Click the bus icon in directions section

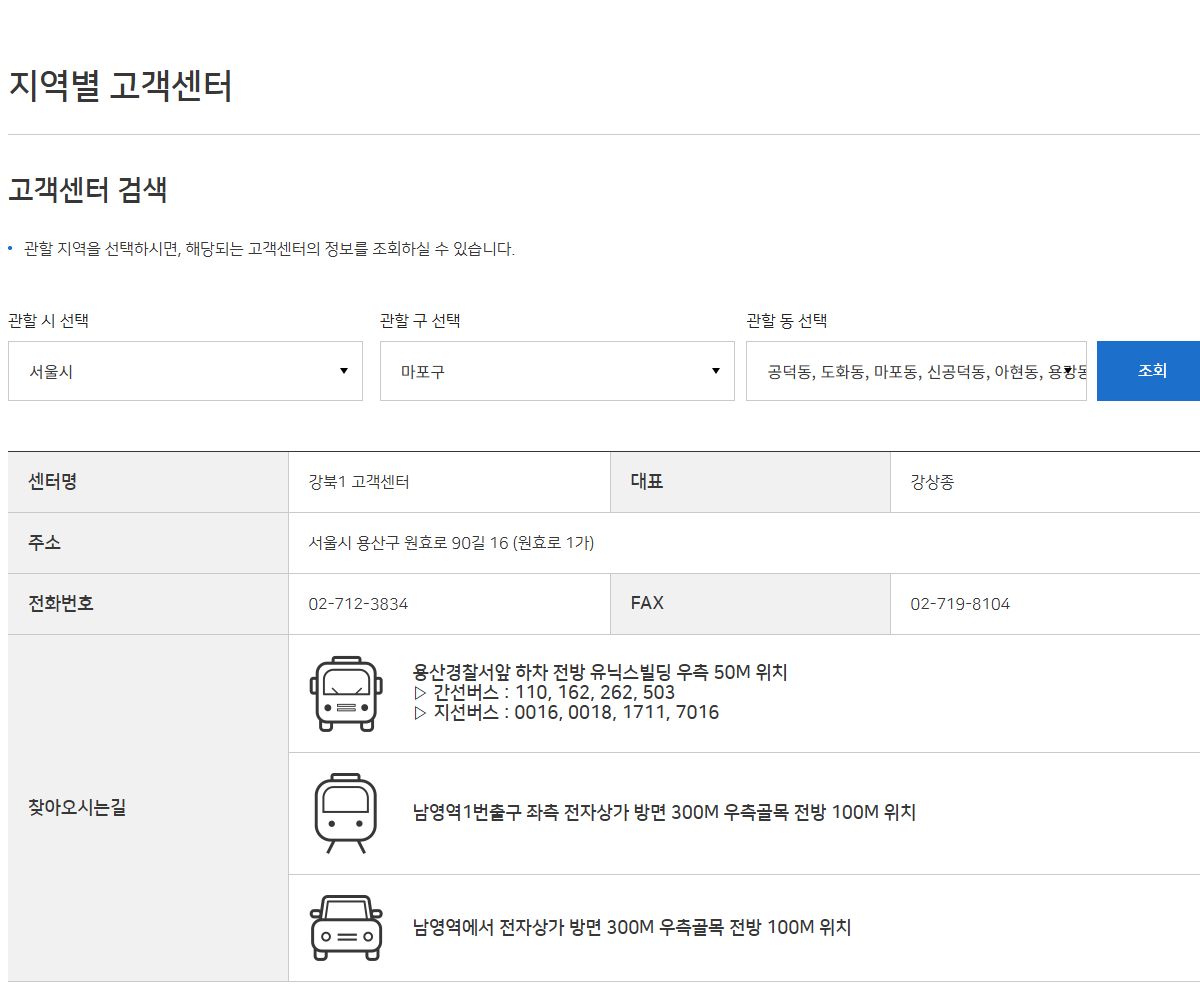click(345, 694)
